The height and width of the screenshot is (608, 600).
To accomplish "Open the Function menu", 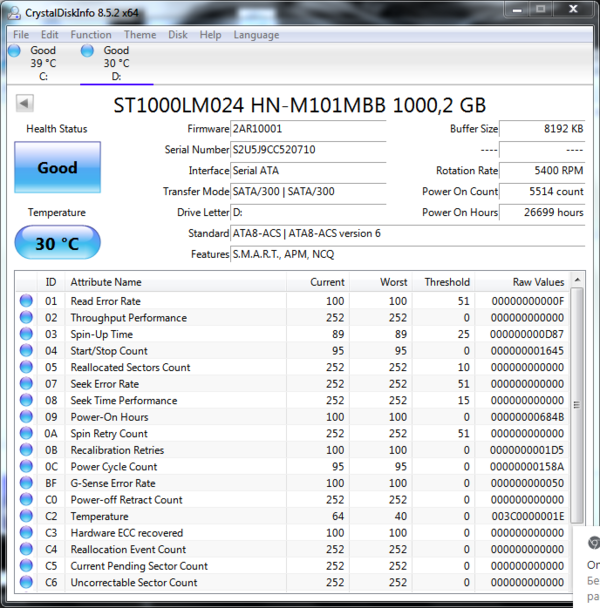I will click(91, 34).
